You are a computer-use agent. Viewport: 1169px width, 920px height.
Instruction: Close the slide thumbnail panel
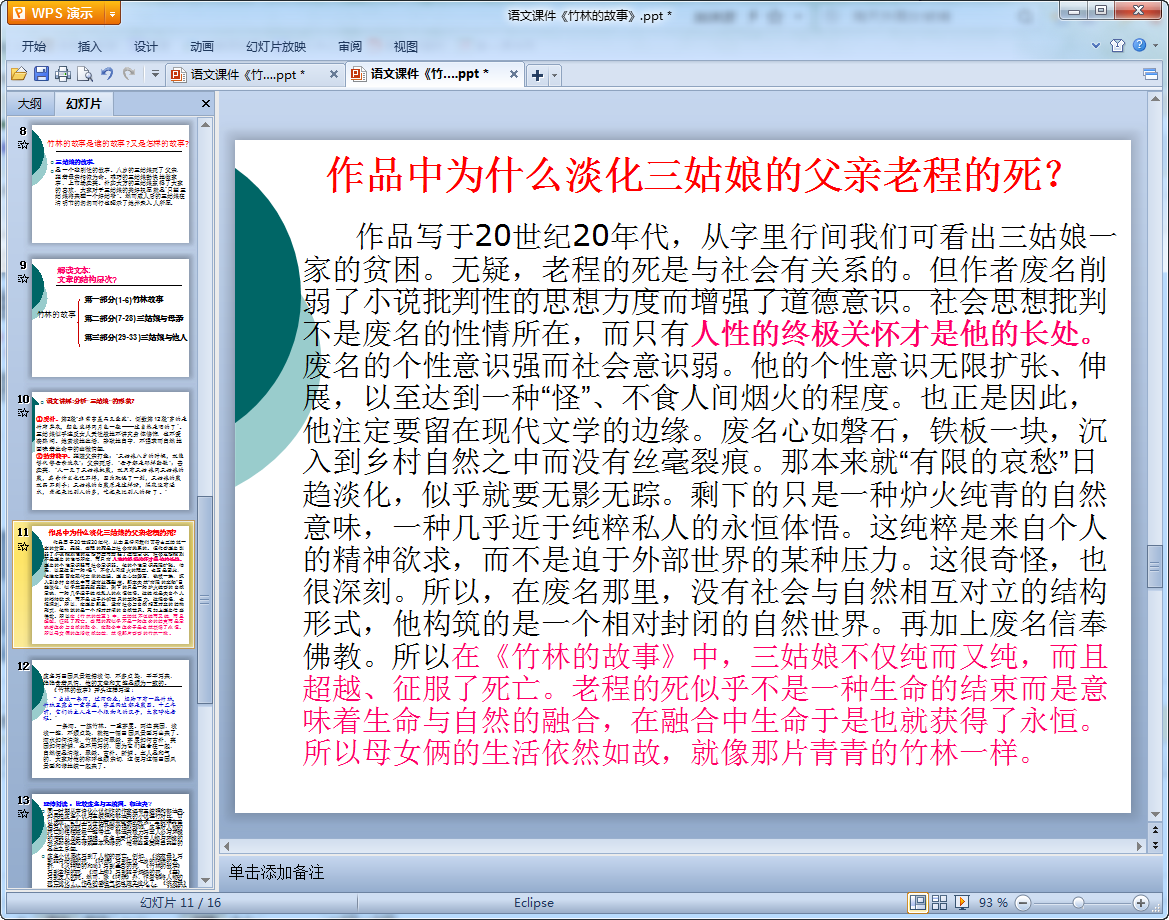coord(206,104)
